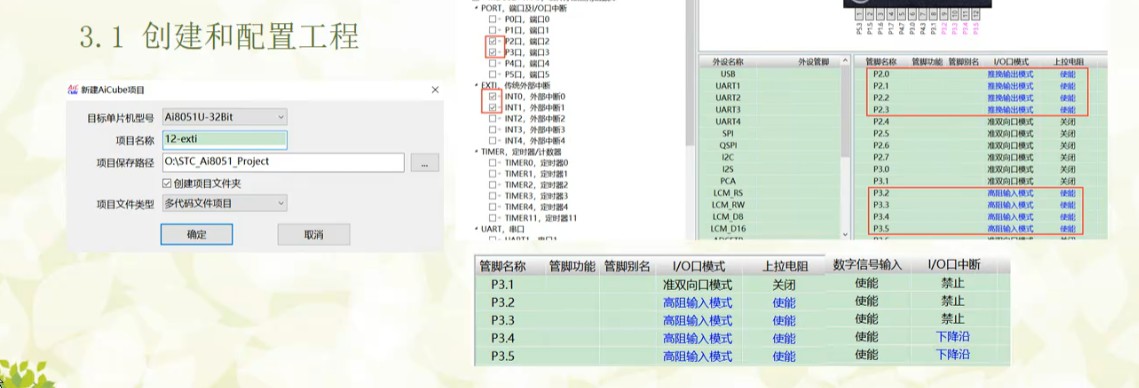The width and height of the screenshot is (1139, 388).
Task: Open I/O mode 推挽输出模式 for pin P2.0
Action: pyautogui.click(x=1010, y=74)
